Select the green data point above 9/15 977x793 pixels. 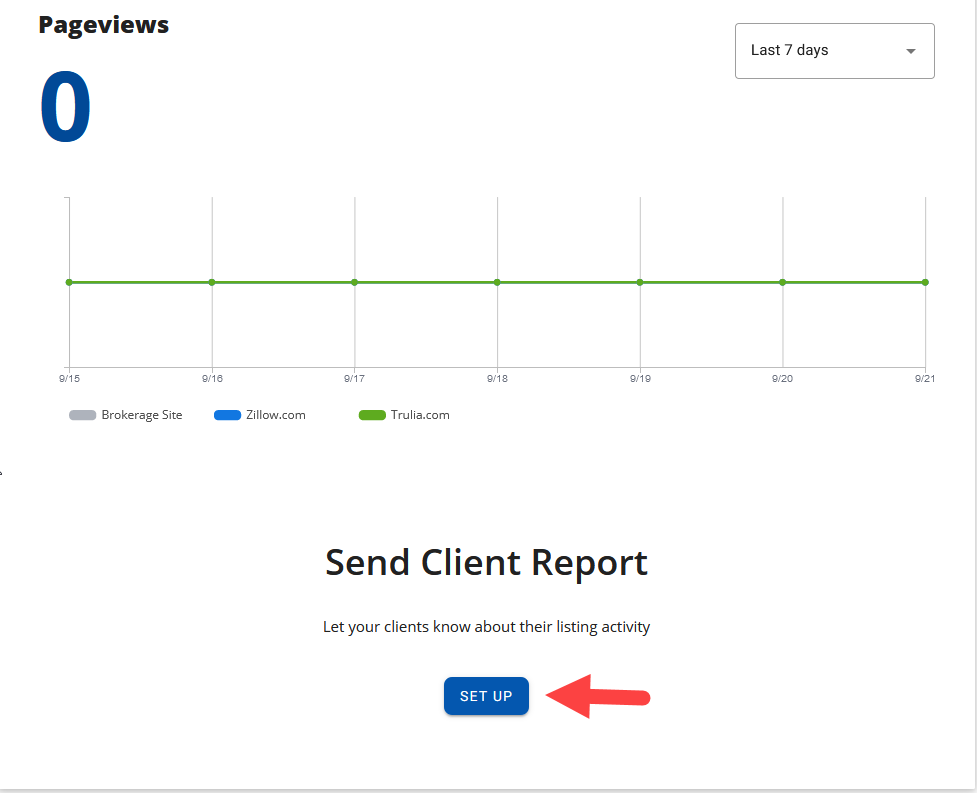[x=68, y=282]
